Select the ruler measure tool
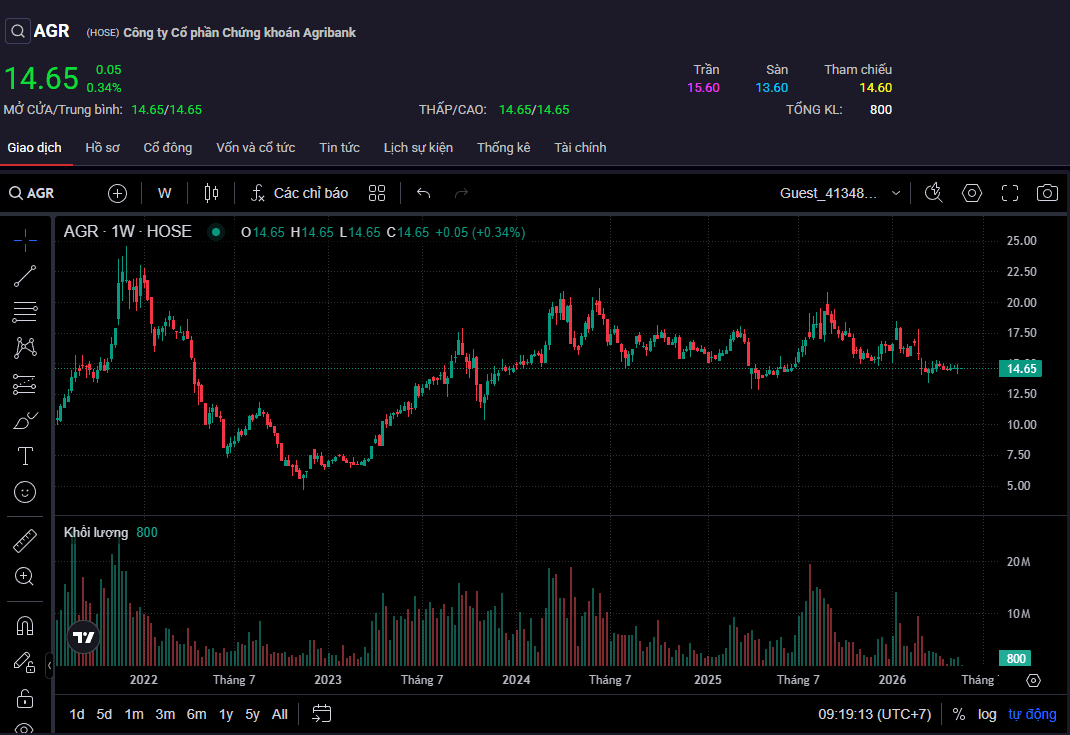The height and width of the screenshot is (735, 1070). (x=25, y=541)
